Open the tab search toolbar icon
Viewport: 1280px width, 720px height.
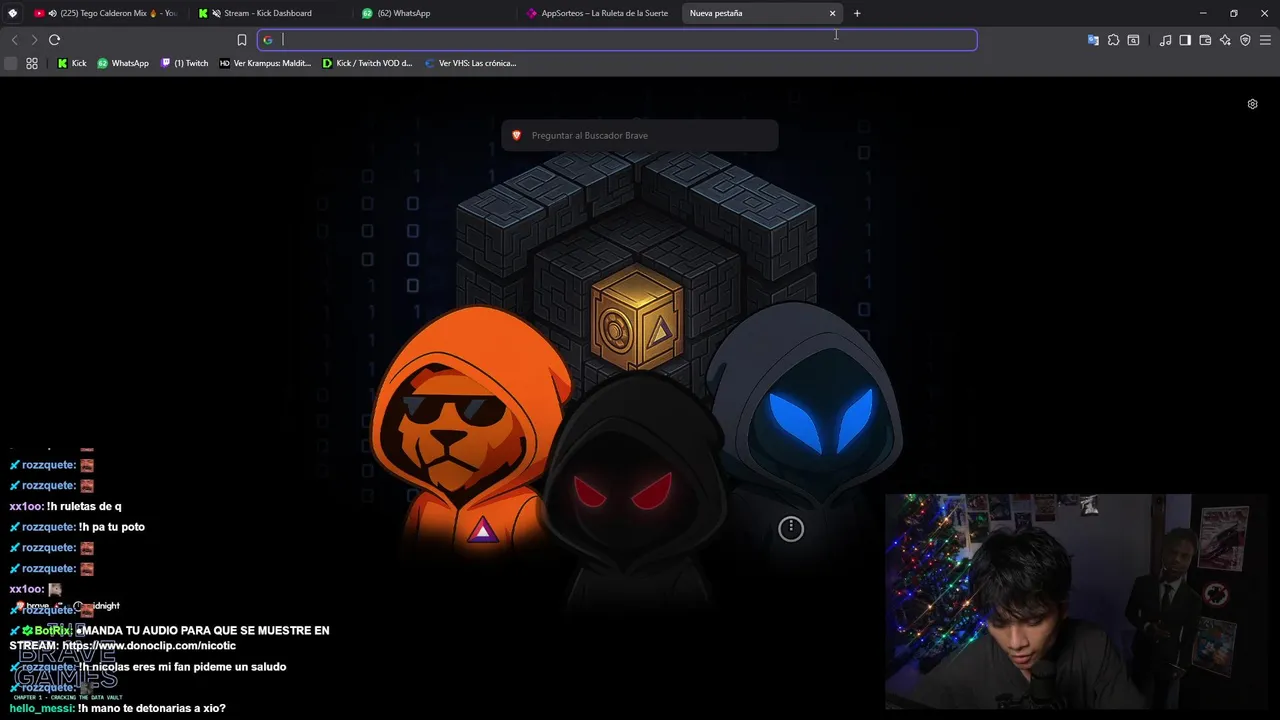1133,40
